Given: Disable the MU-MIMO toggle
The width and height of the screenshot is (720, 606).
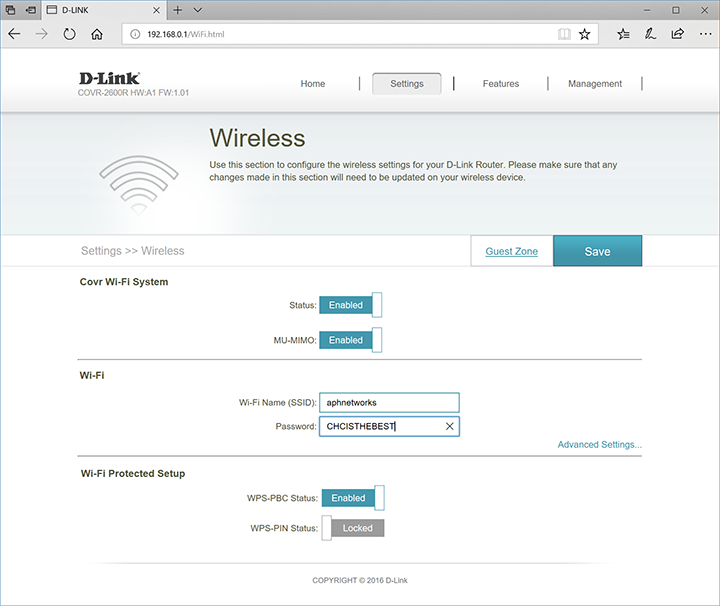Looking at the screenshot, I should pos(351,340).
